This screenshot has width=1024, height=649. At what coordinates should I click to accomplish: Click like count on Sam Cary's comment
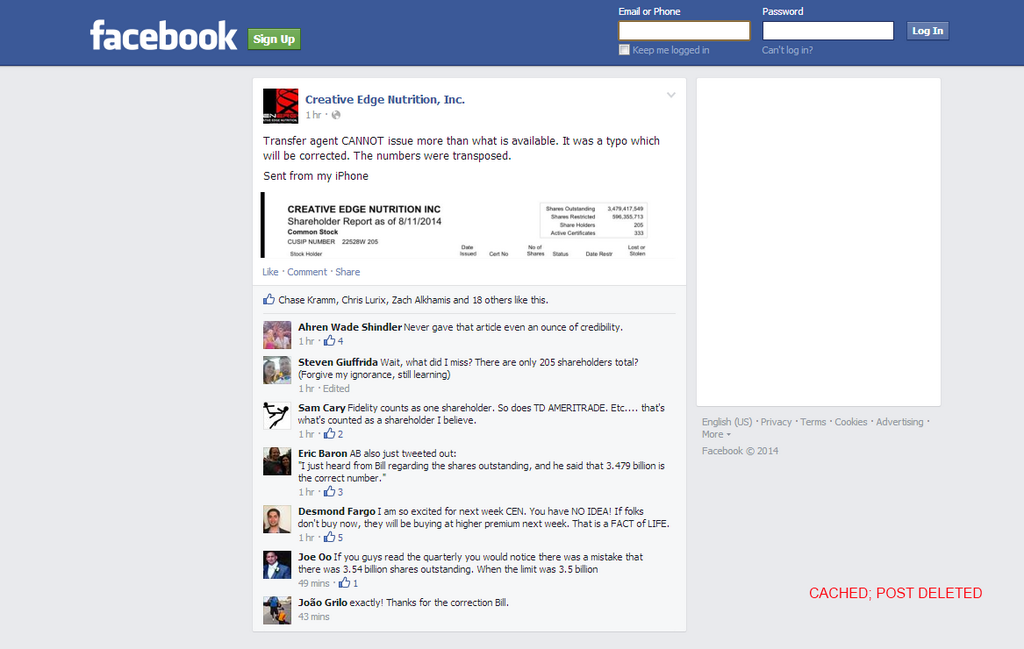[x=333, y=434]
